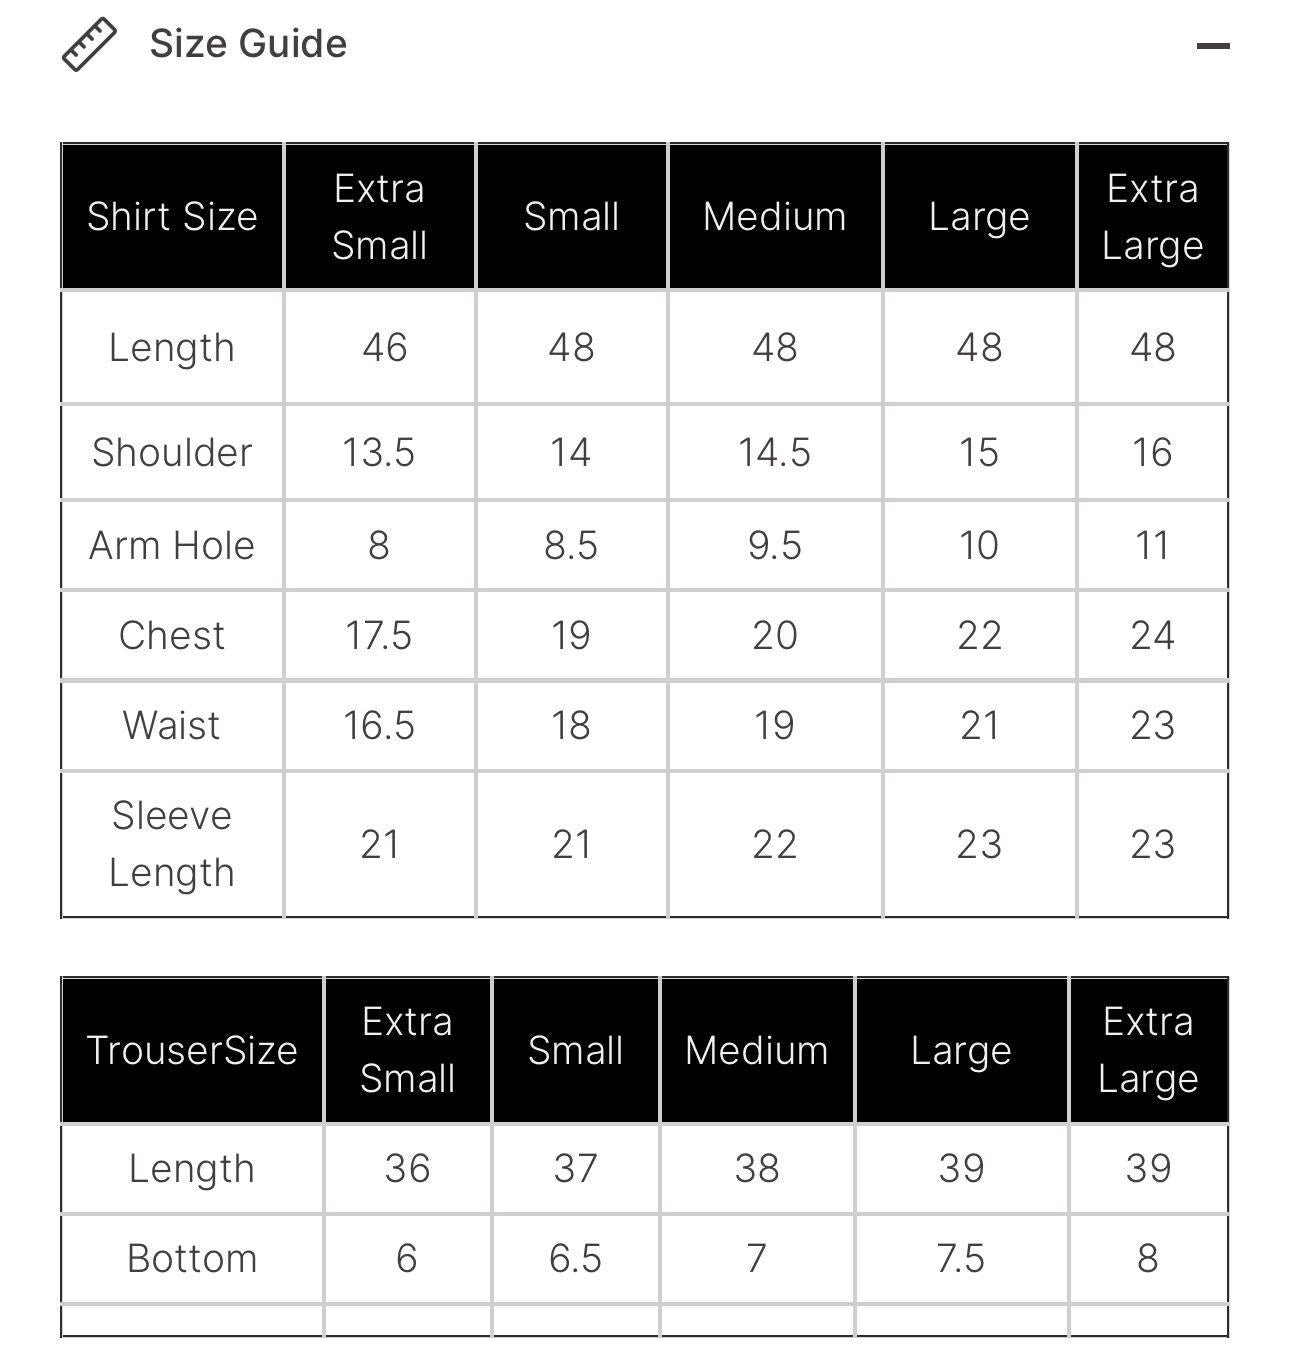Click the Sleeve Length row label

pyautogui.click(x=172, y=844)
